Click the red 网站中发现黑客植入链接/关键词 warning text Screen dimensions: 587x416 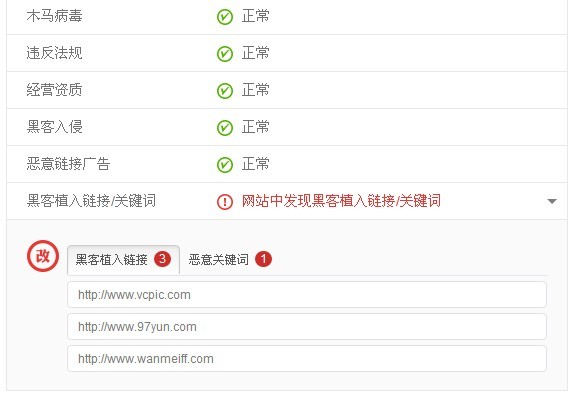click(341, 201)
